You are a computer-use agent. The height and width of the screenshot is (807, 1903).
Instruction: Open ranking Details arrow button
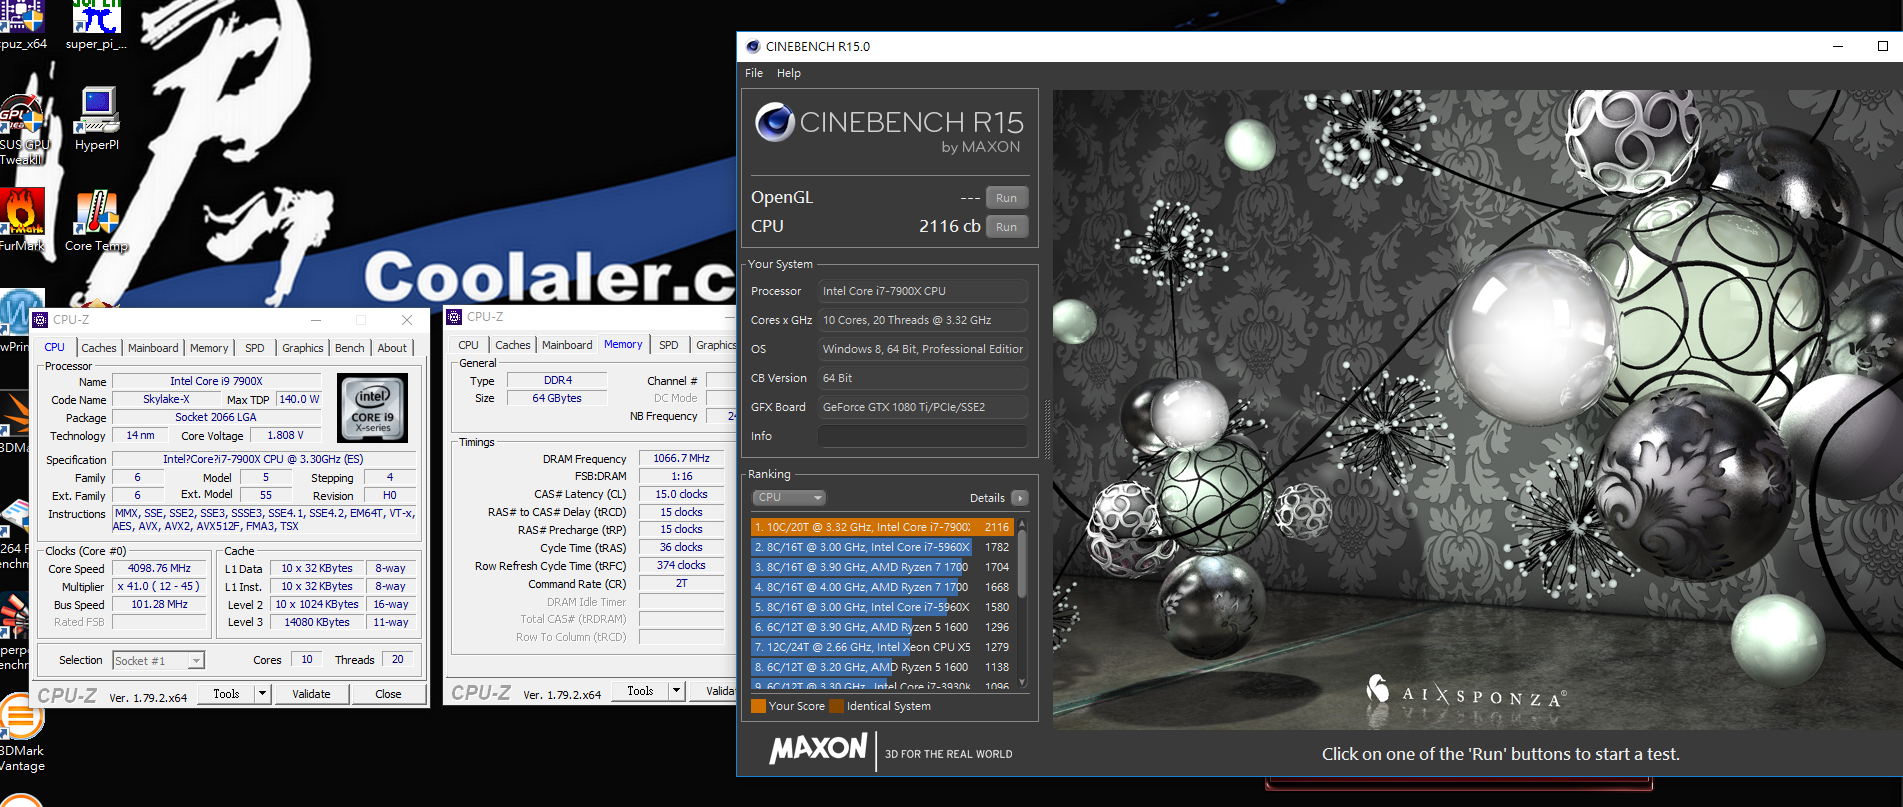(x=1020, y=498)
